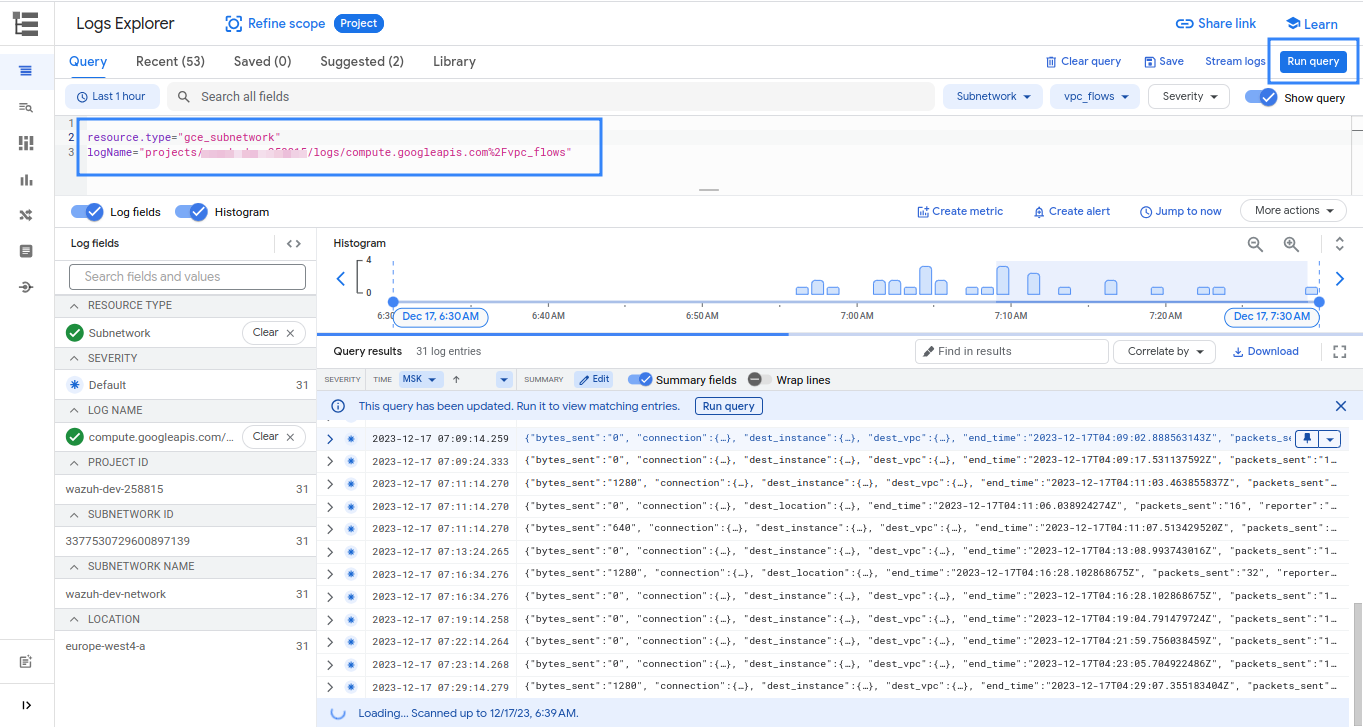Open the Logs Dashboard sidebar icon
The image size is (1363, 727).
27,143
